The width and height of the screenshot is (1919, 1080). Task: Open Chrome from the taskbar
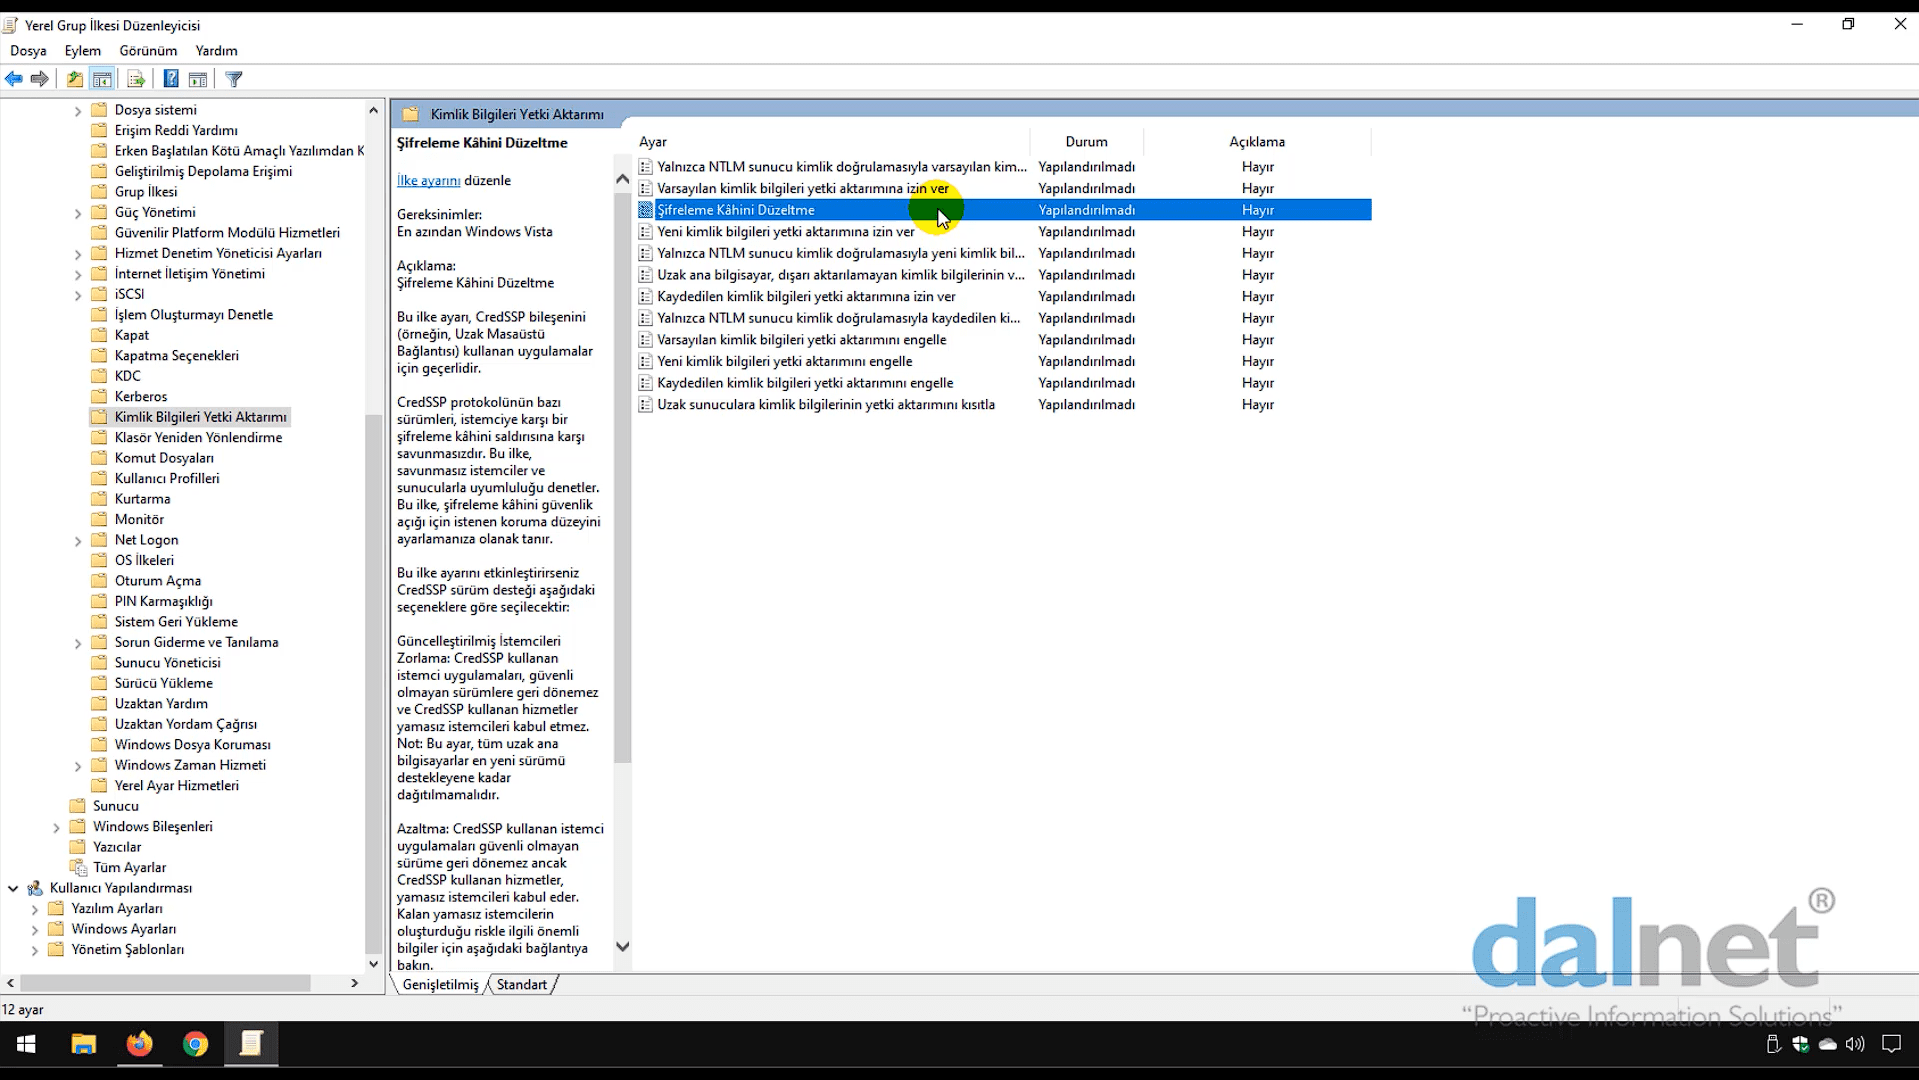coord(195,1044)
